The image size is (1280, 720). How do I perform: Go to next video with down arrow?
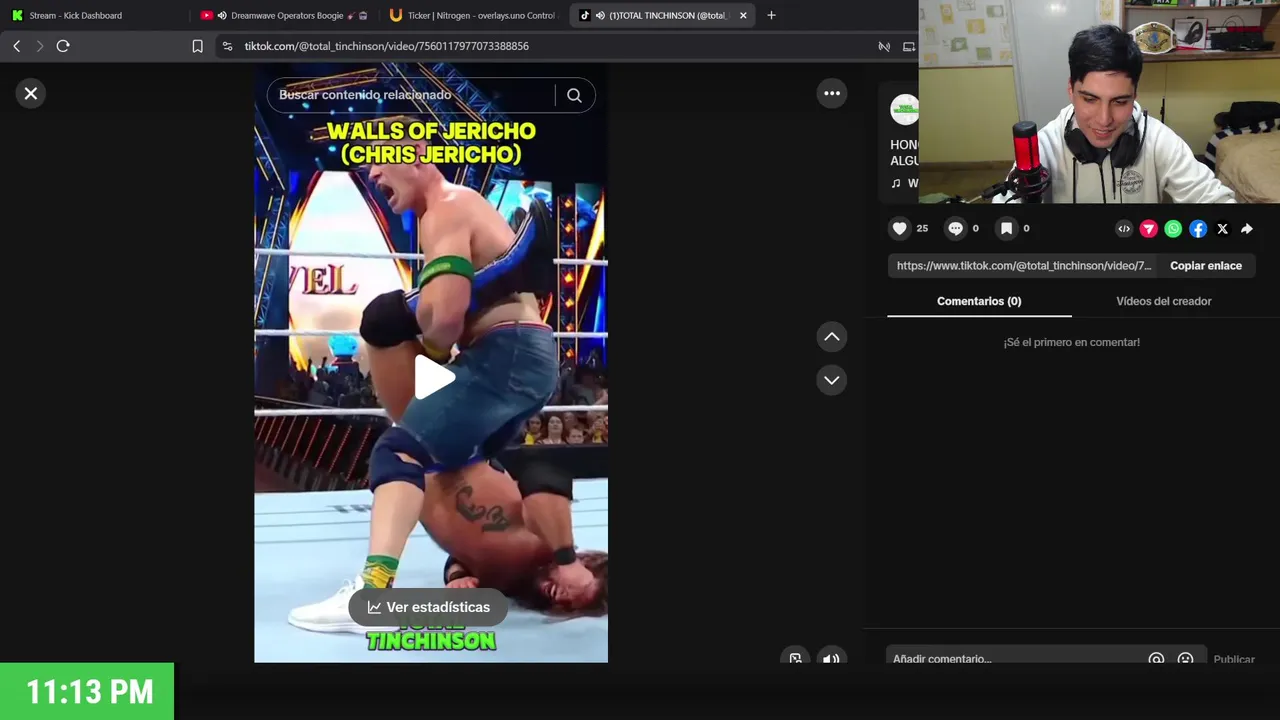click(832, 380)
